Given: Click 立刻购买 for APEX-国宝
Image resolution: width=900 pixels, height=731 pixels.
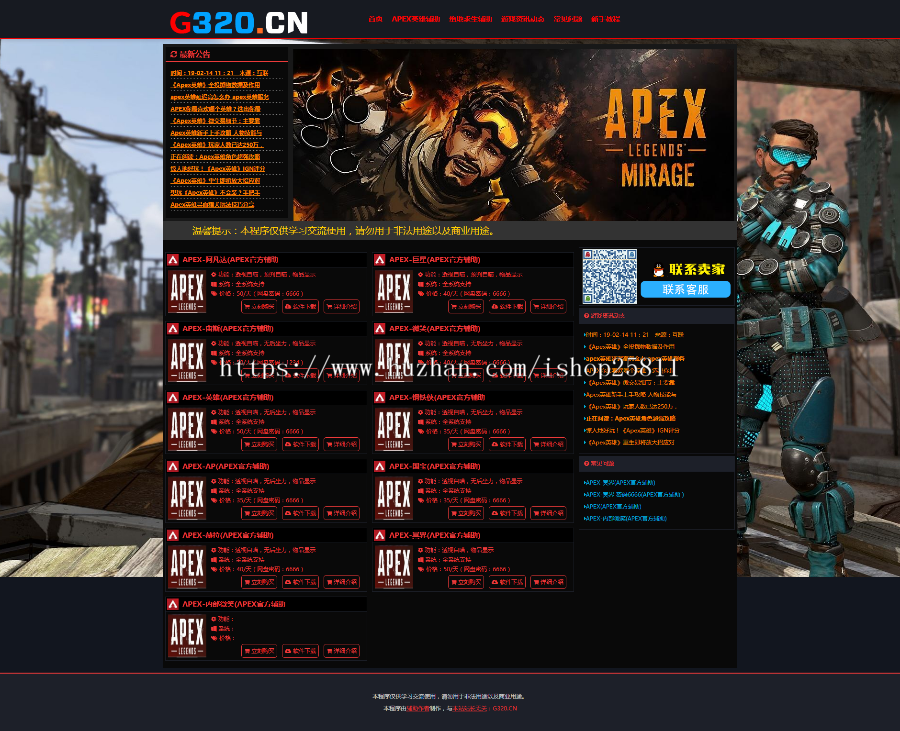Looking at the screenshot, I should [465, 513].
